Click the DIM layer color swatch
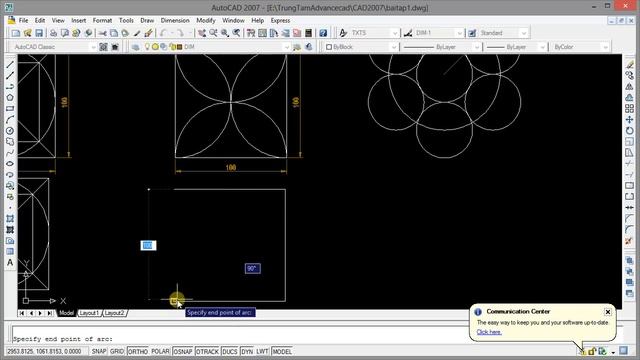The width and height of the screenshot is (640, 360). (x=180, y=47)
